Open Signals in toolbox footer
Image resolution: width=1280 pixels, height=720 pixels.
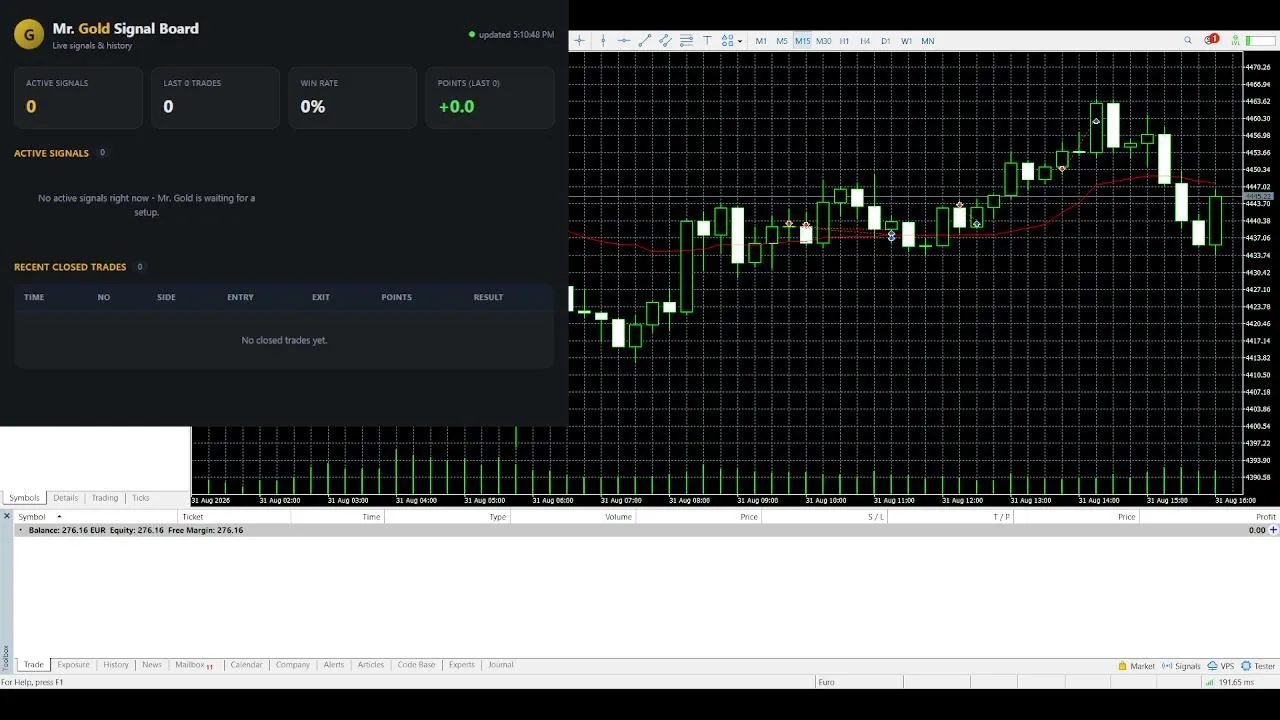pos(1181,666)
